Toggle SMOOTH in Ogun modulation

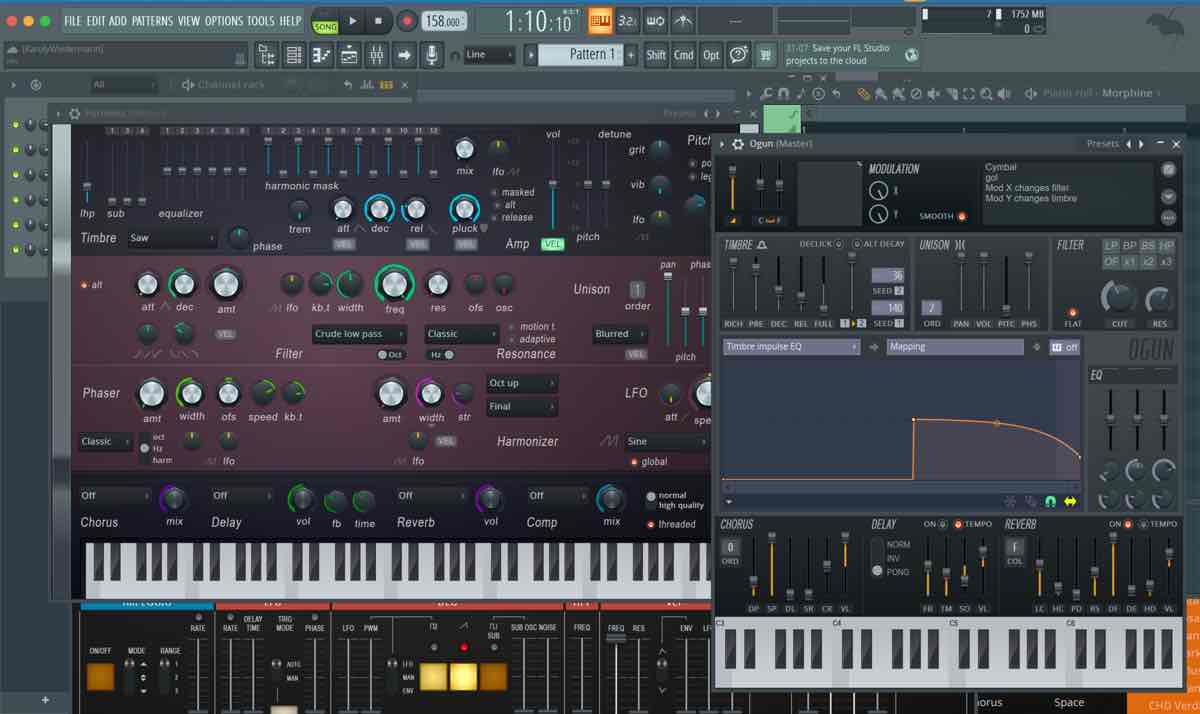[x=962, y=216]
